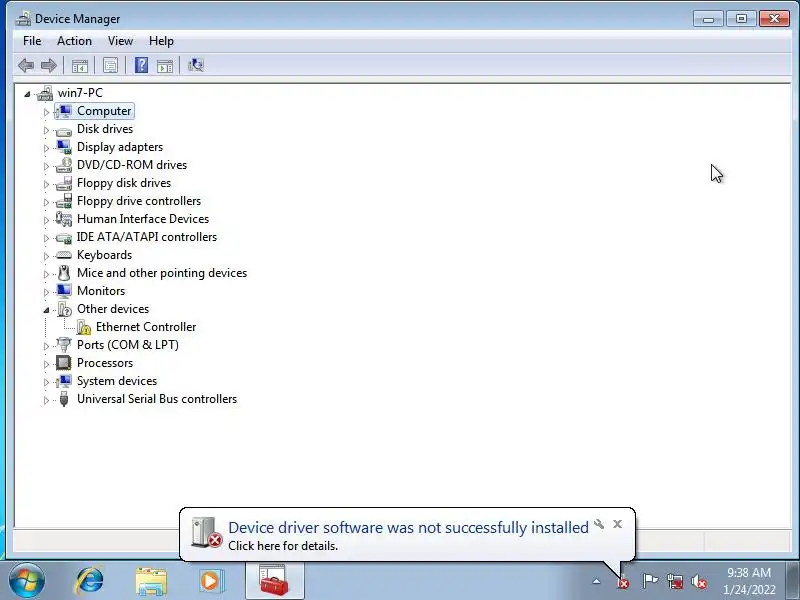
Task: Expand the Human Interface Devices category
Action: coord(46,220)
